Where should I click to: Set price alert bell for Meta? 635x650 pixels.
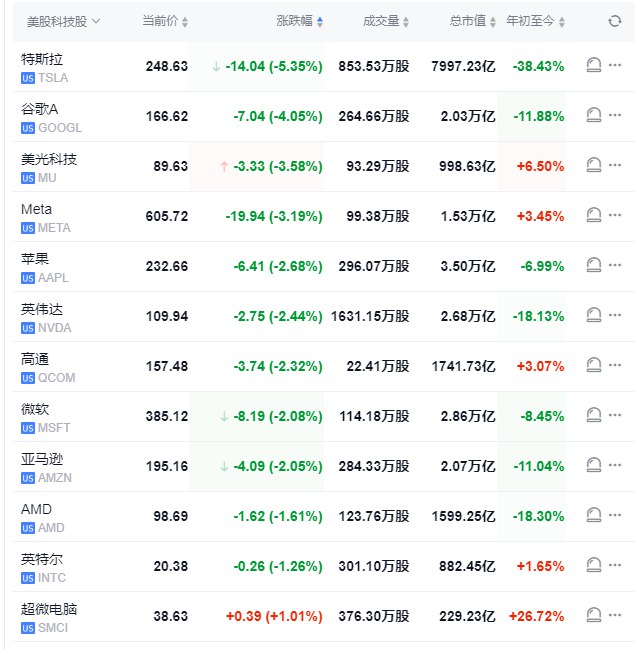click(x=594, y=215)
